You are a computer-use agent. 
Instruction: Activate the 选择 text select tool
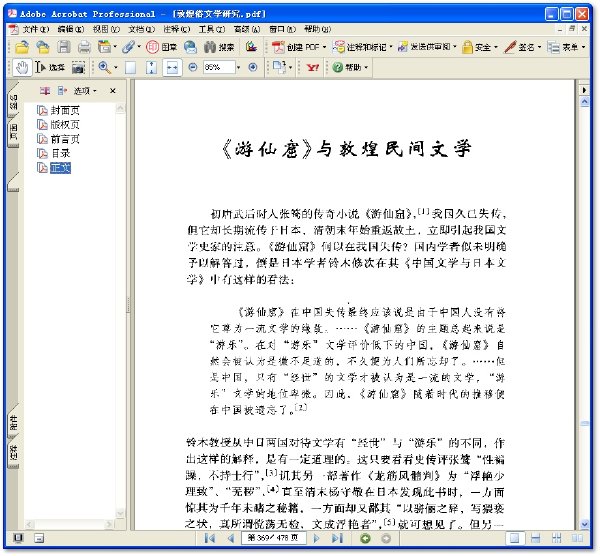click(50, 68)
